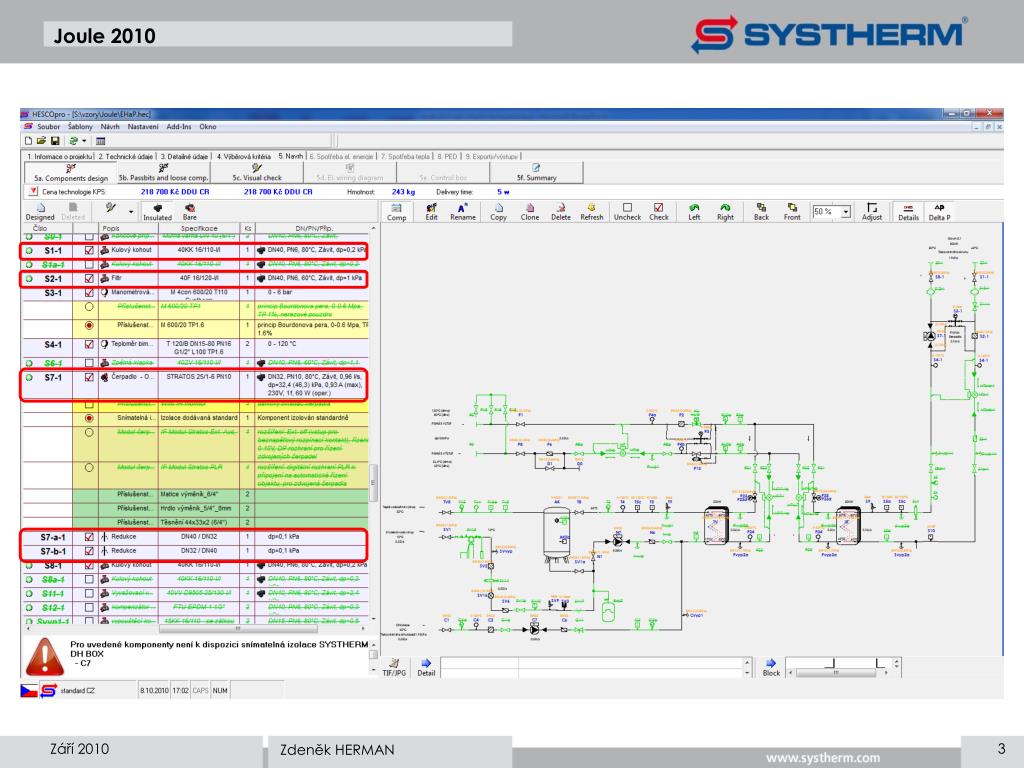Enable checkbox for struck-through row S8a-1
This screenshot has width=1024, height=768.
tap(89, 579)
